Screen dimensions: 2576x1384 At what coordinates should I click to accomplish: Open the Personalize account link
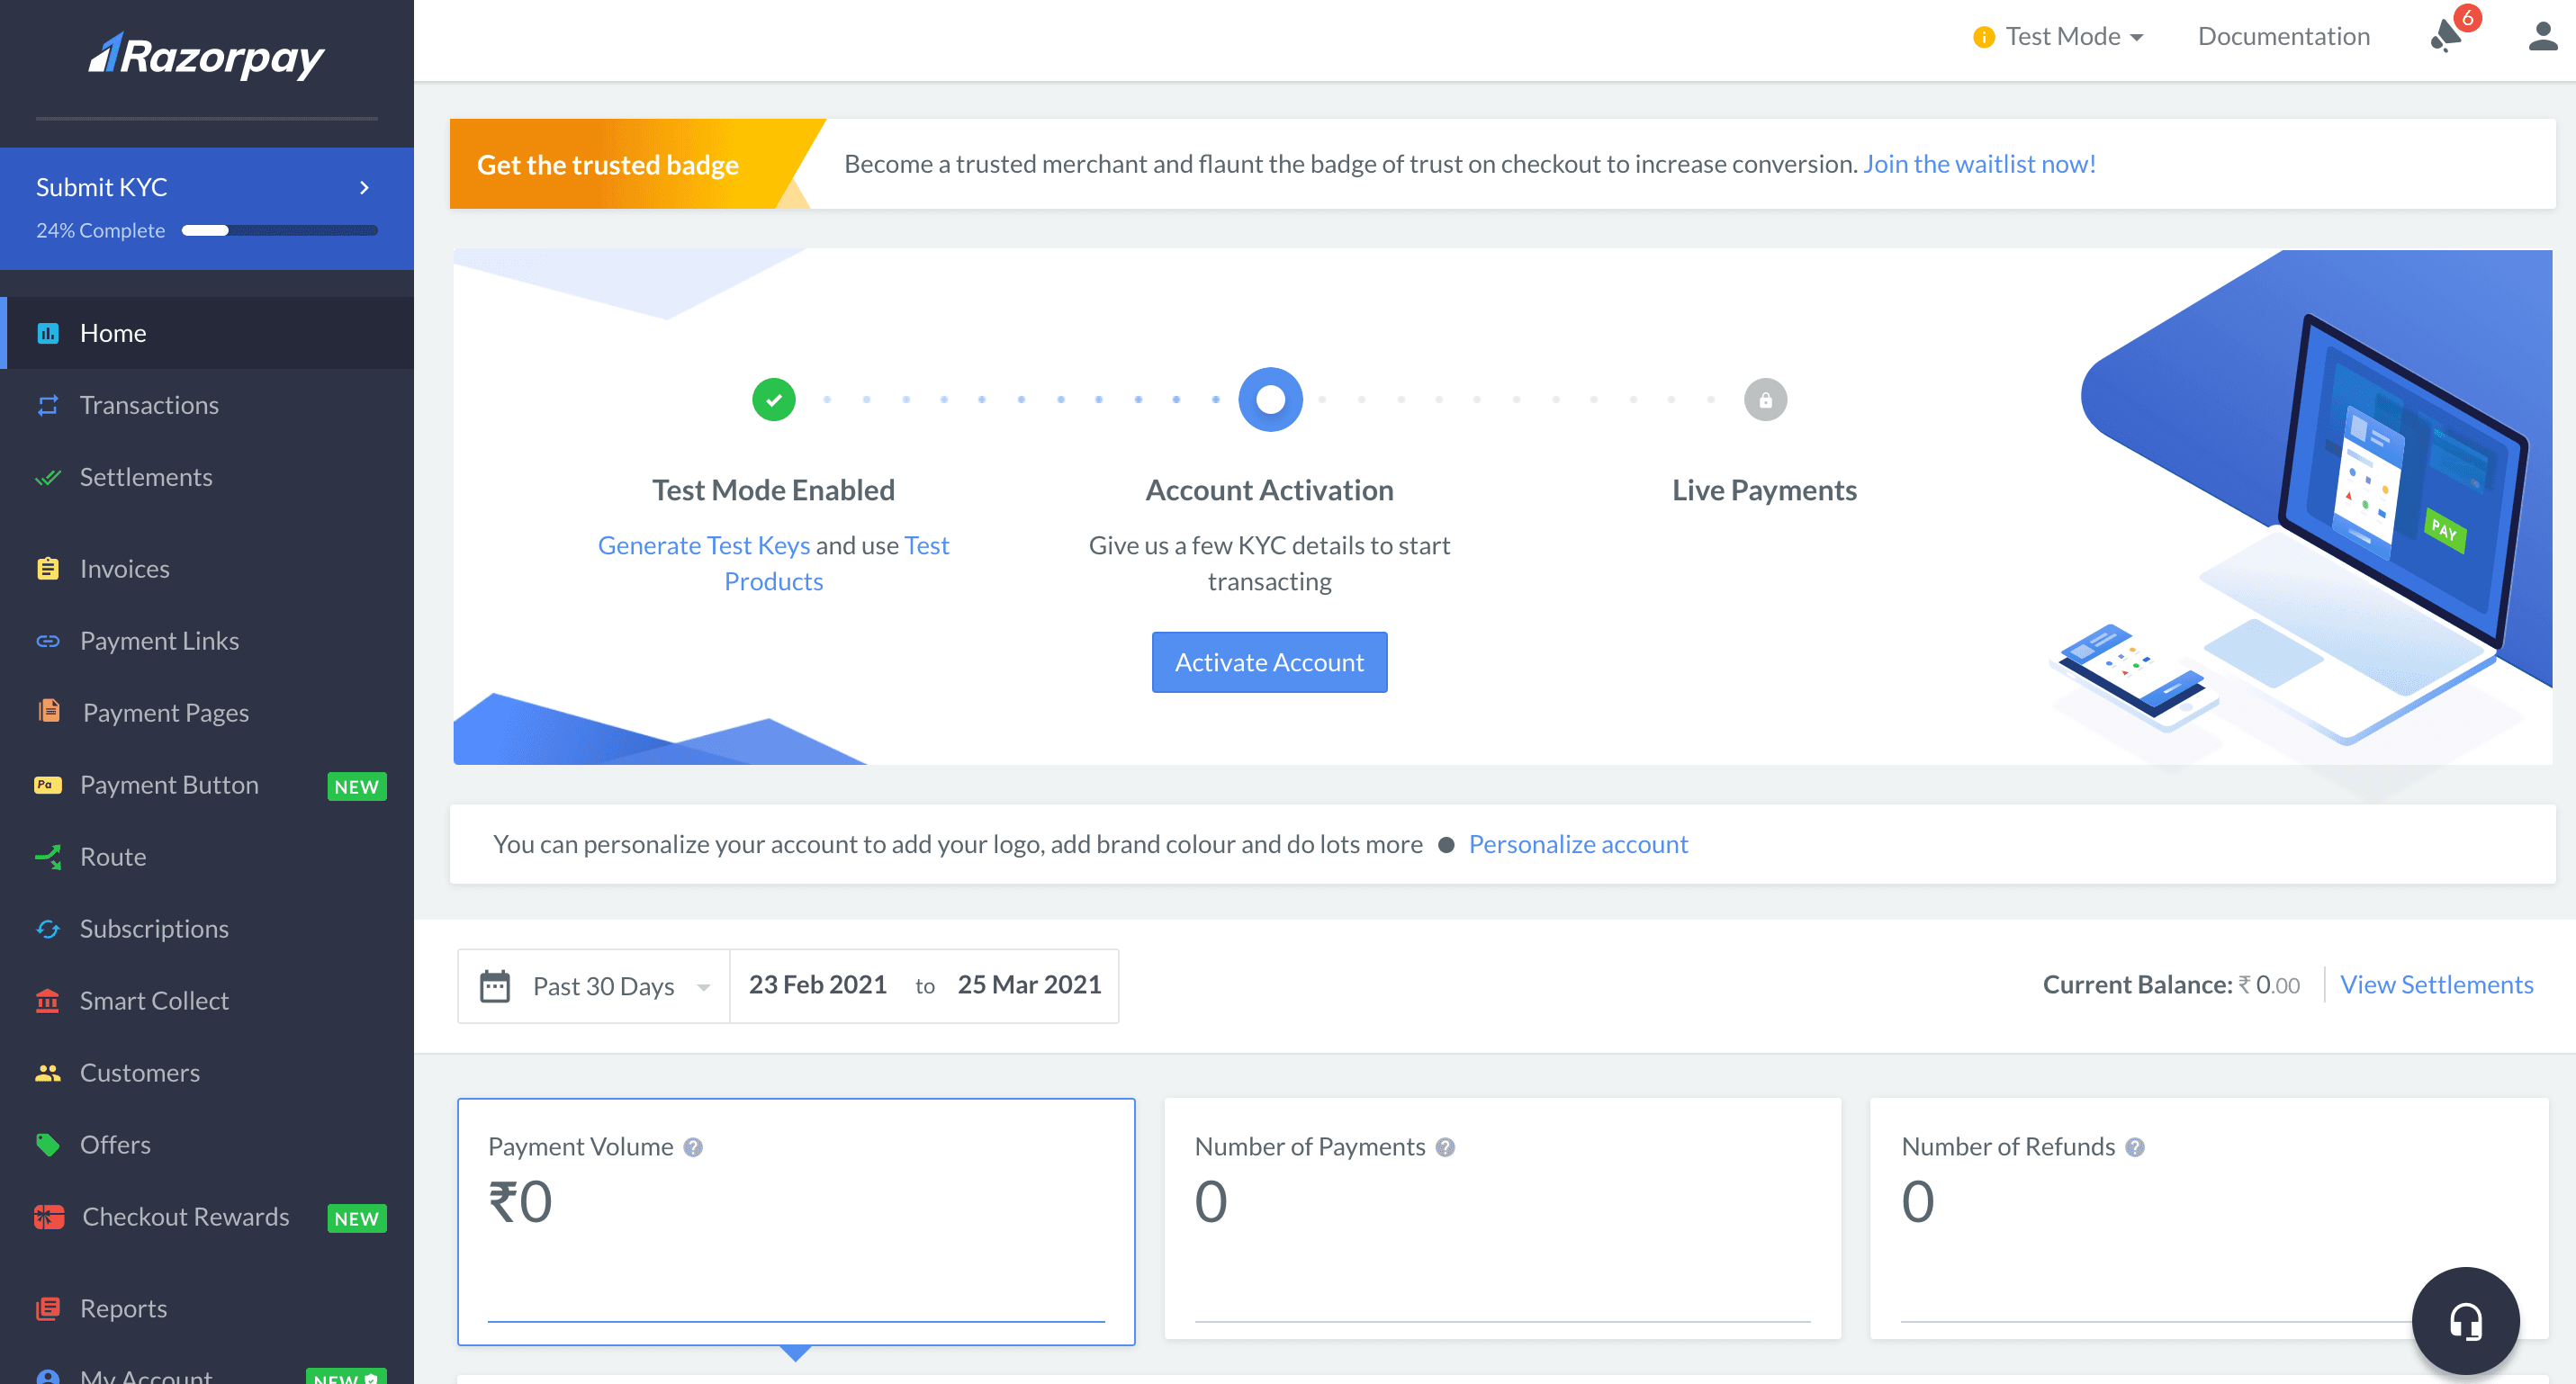tap(1578, 844)
